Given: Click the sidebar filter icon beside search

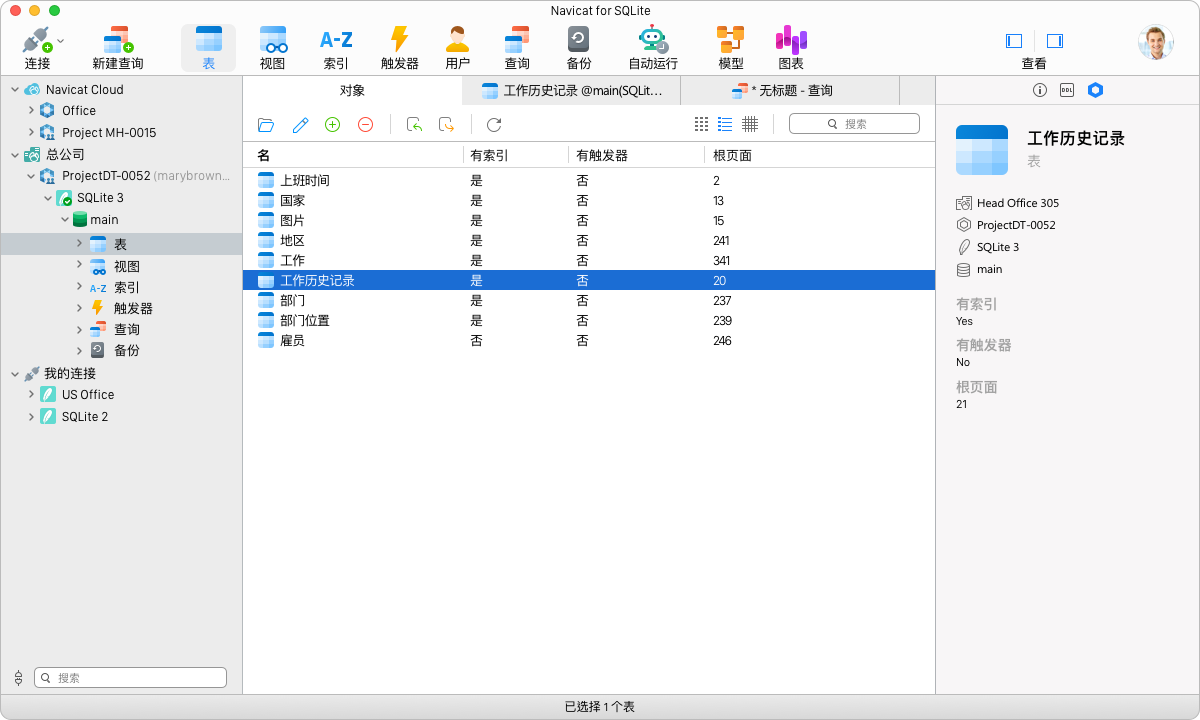Looking at the screenshot, I should pyautogui.click(x=18, y=677).
